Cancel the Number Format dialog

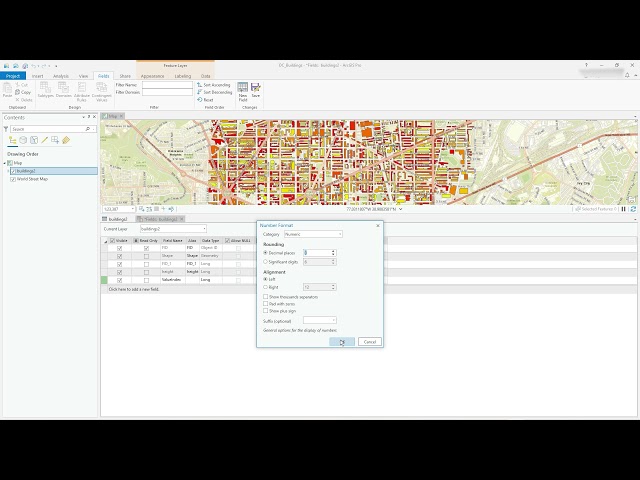(x=370, y=342)
